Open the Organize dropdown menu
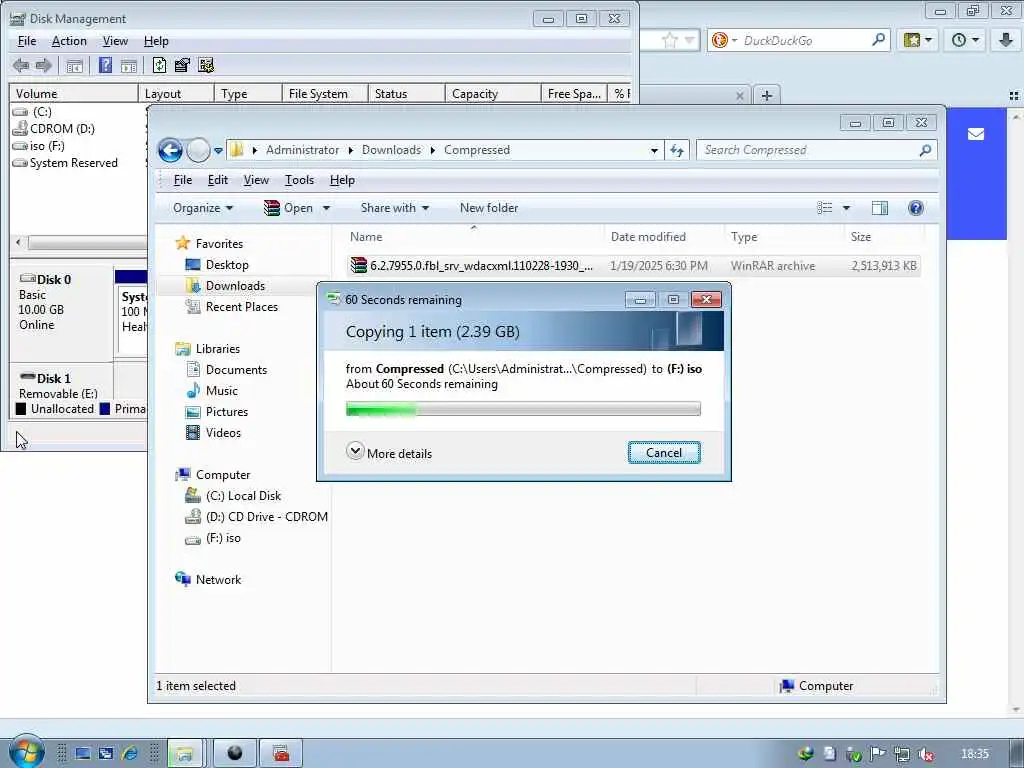 202,208
